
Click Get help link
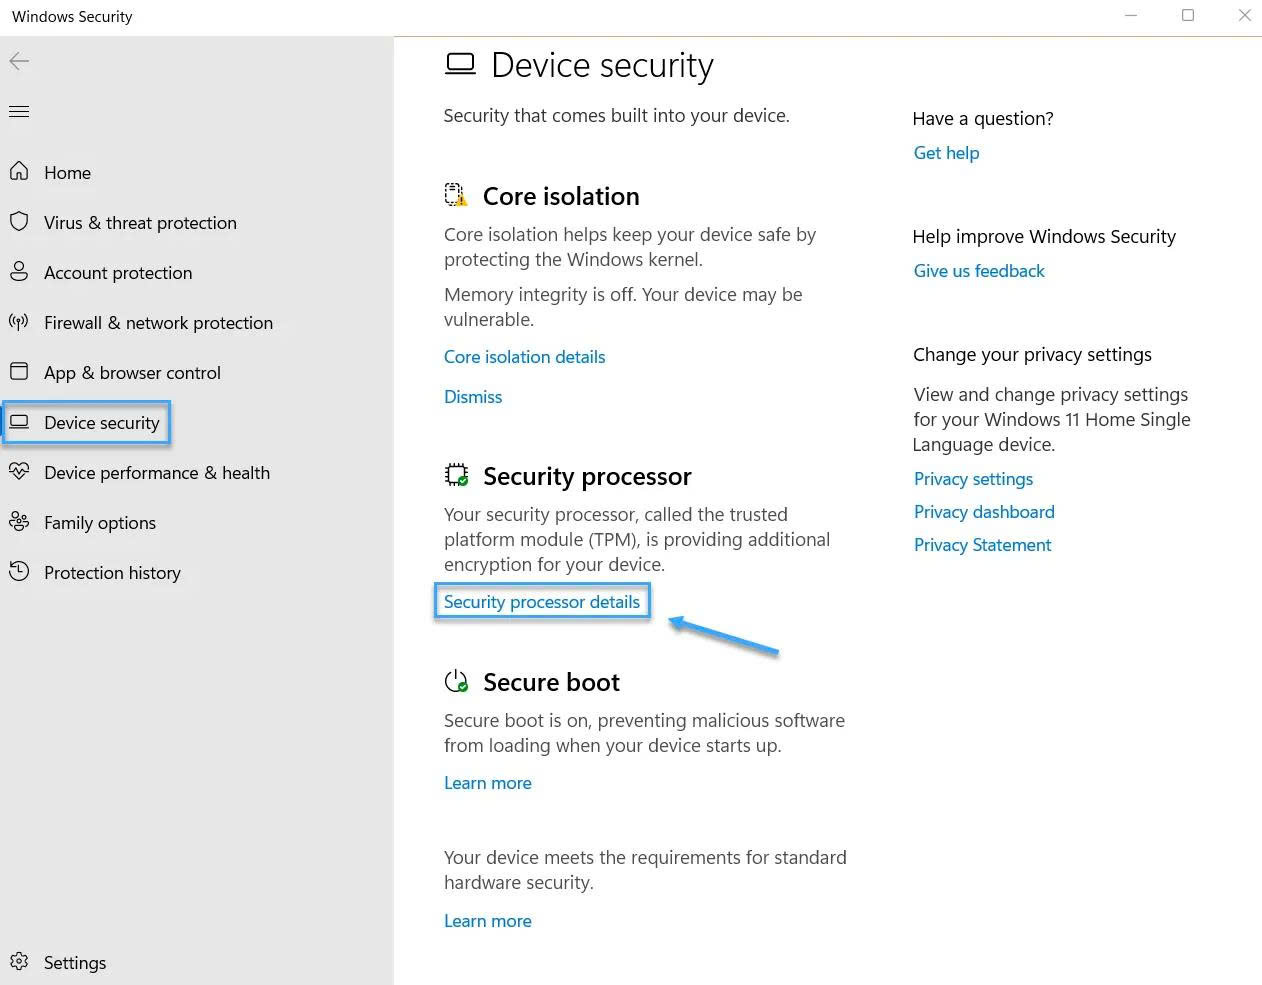[946, 153]
